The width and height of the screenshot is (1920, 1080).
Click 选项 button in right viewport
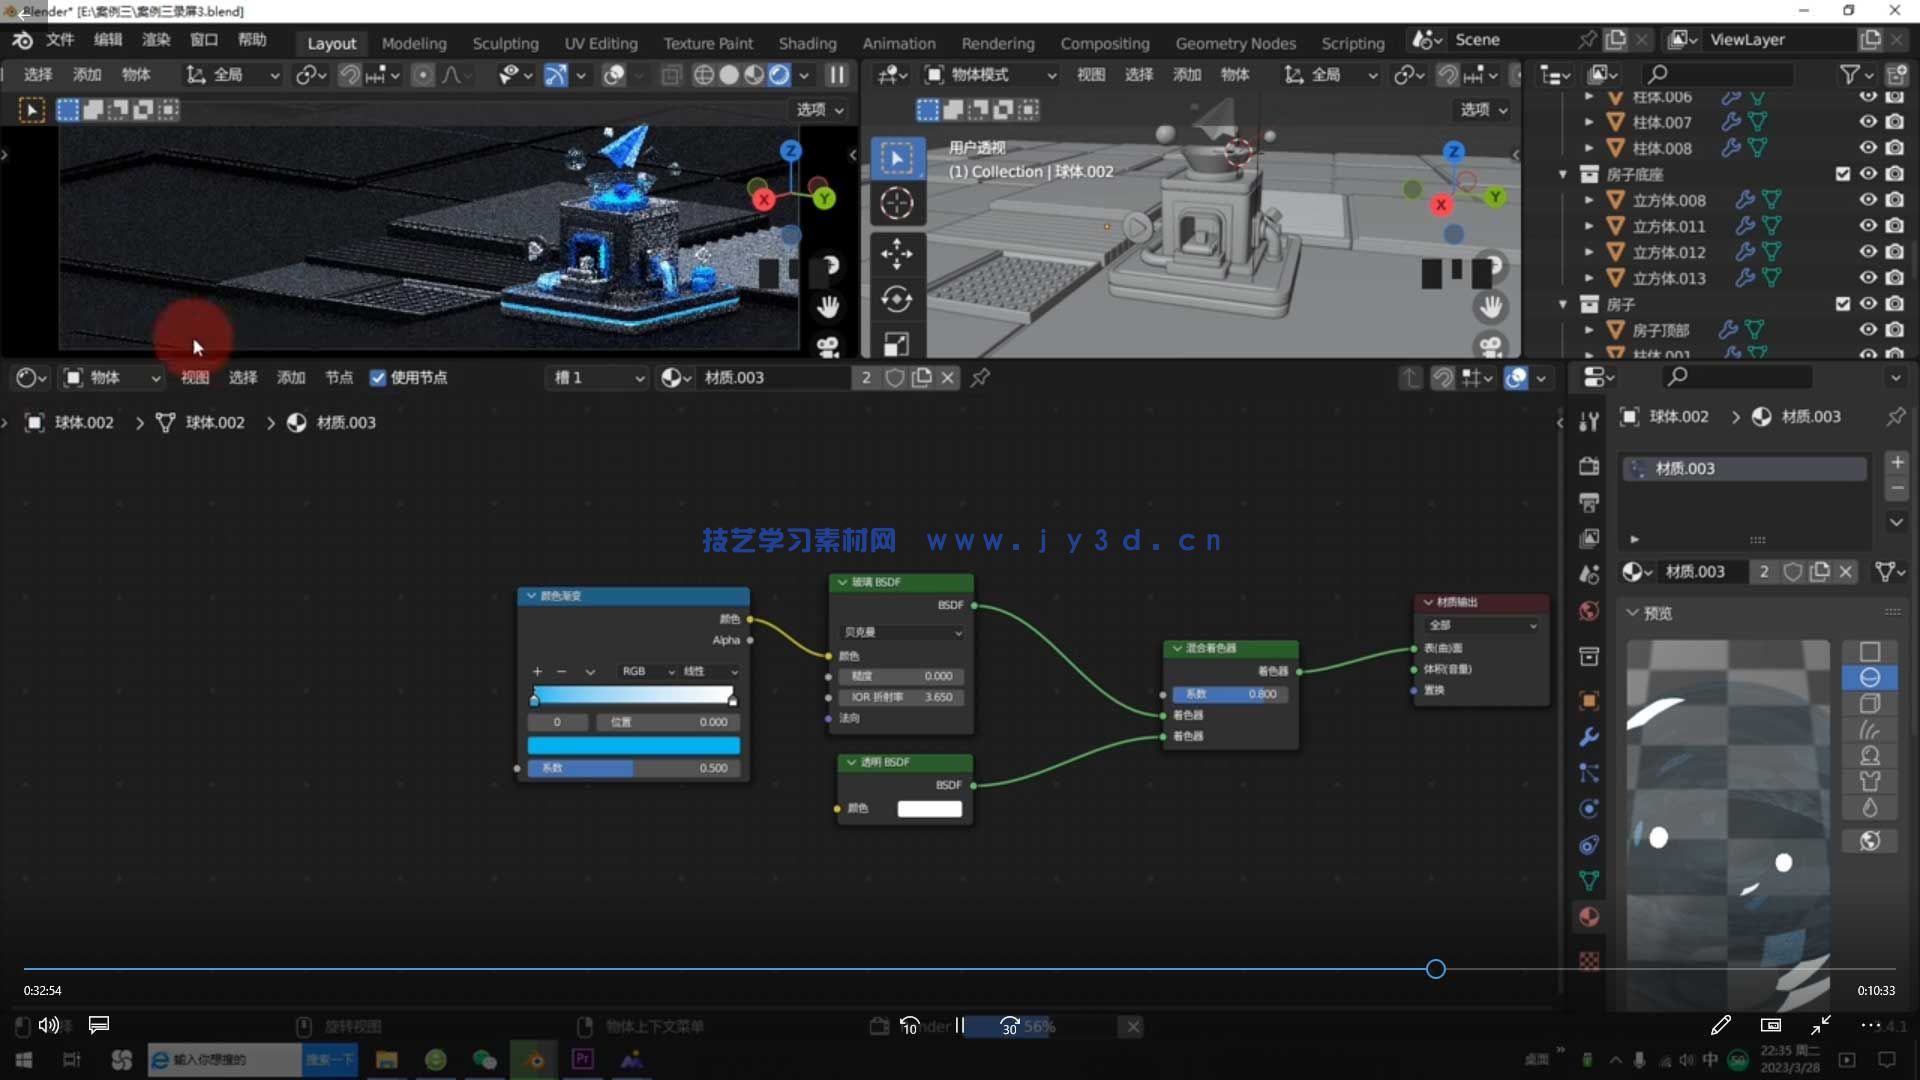tap(1483, 110)
